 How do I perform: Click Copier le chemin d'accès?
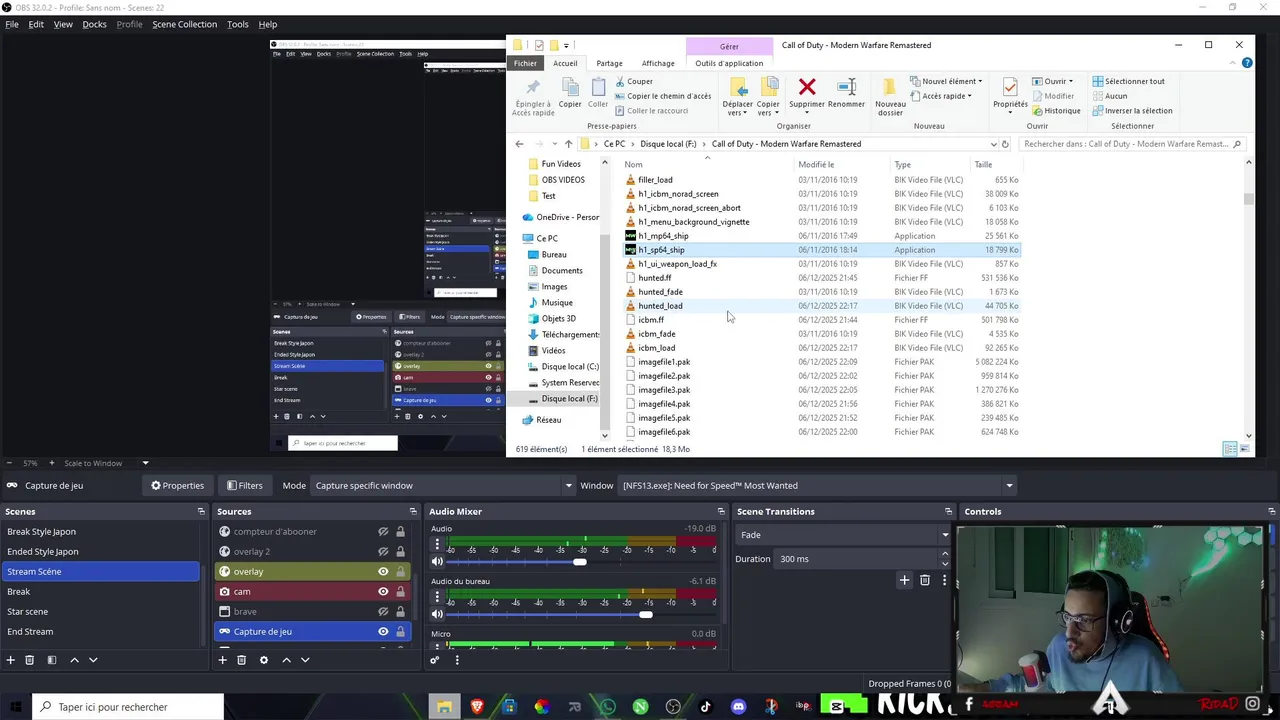click(663, 96)
